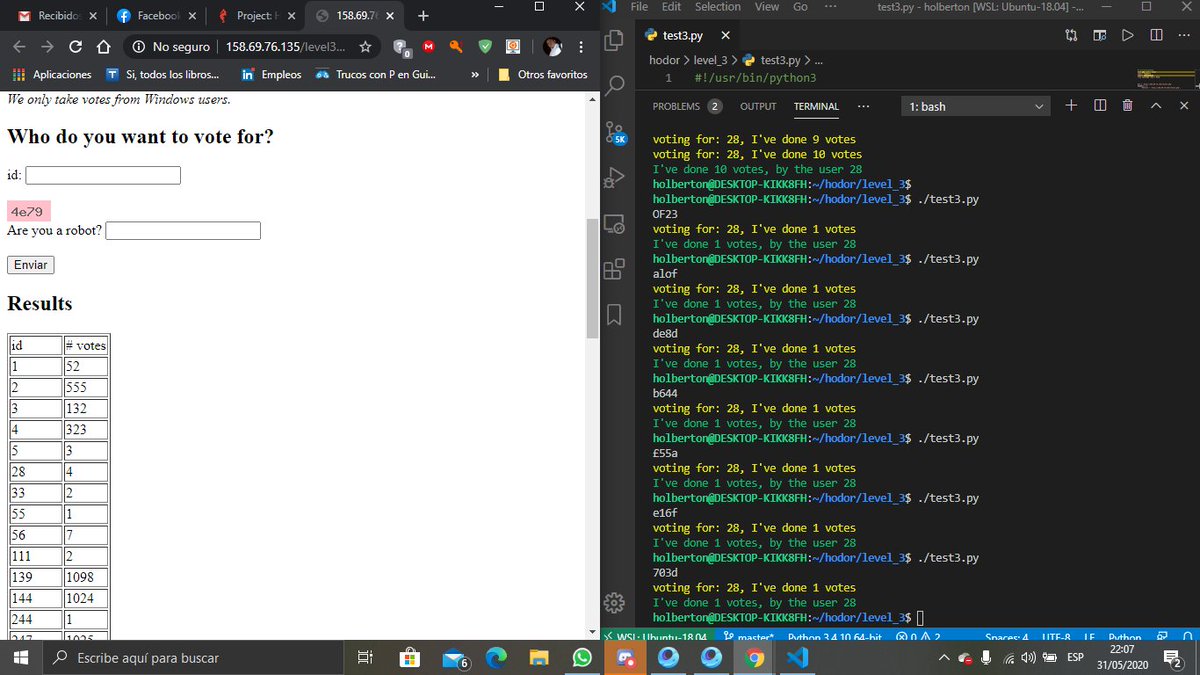
Task: Open Chrome profile avatar
Action: (553, 47)
